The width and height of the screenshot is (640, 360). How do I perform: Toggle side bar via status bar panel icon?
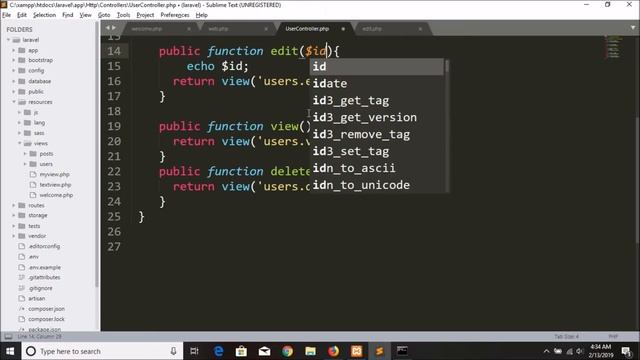[x=8, y=337]
